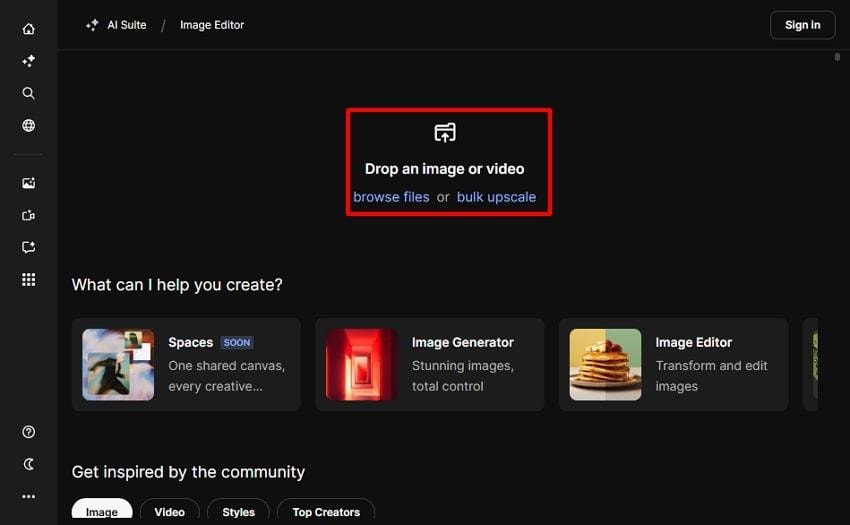Viewport: 850px width, 525px height.
Task: Open the chat assistant sidebar icon
Action: tap(29, 247)
